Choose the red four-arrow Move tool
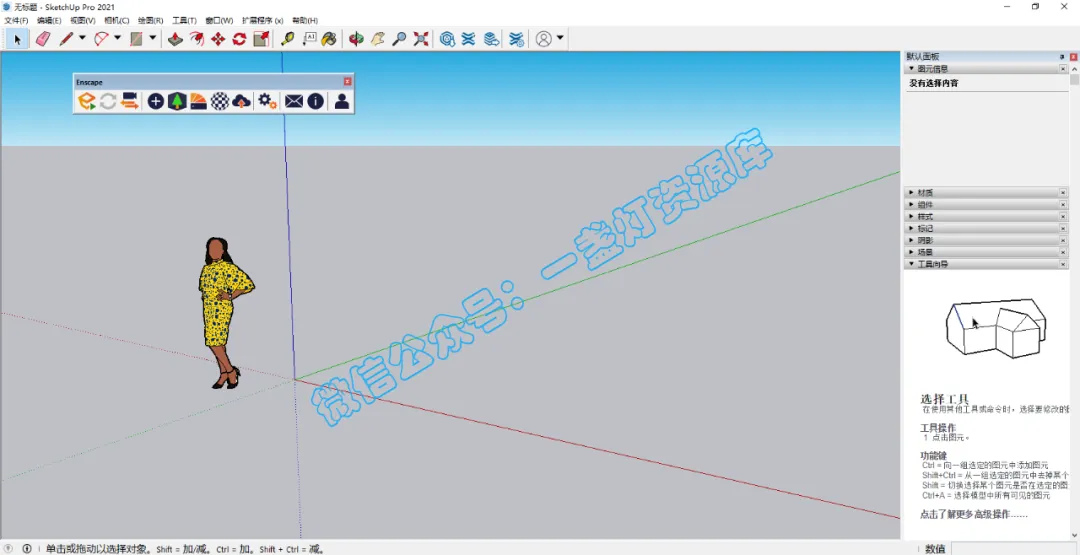1080x555 pixels. click(x=218, y=39)
